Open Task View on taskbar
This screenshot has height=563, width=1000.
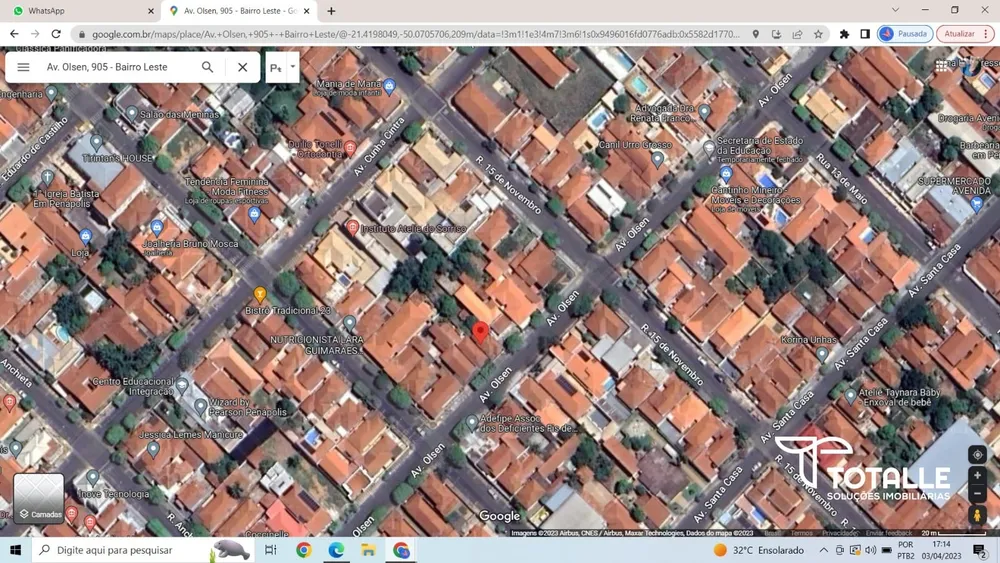270,550
